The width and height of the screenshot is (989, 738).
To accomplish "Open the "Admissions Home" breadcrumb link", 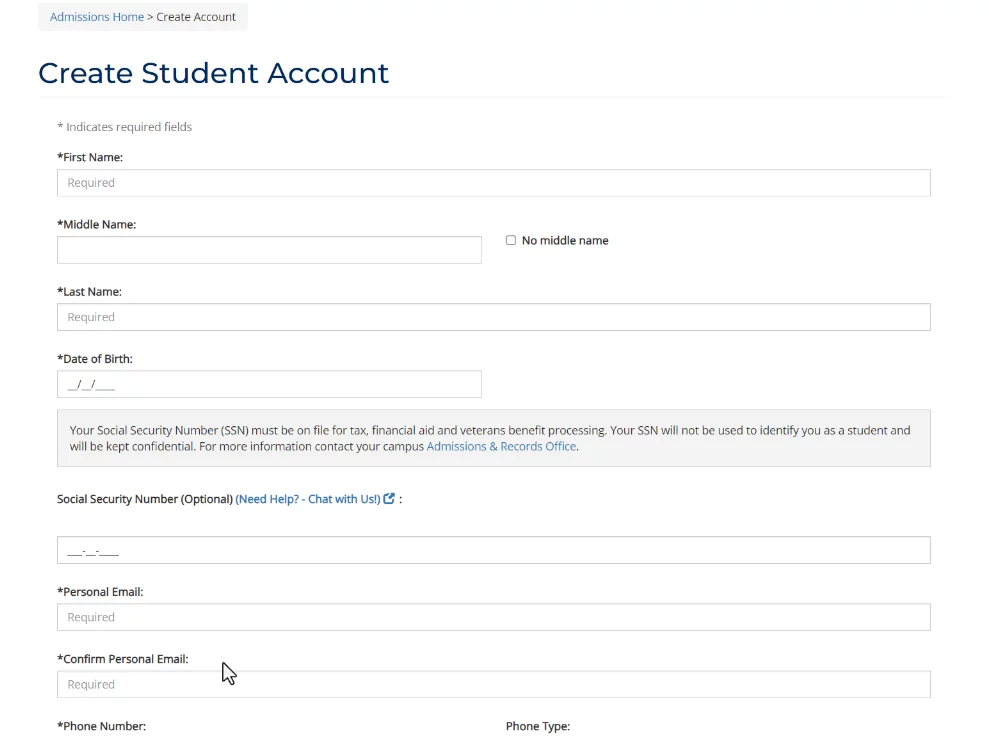I will [96, 16].
